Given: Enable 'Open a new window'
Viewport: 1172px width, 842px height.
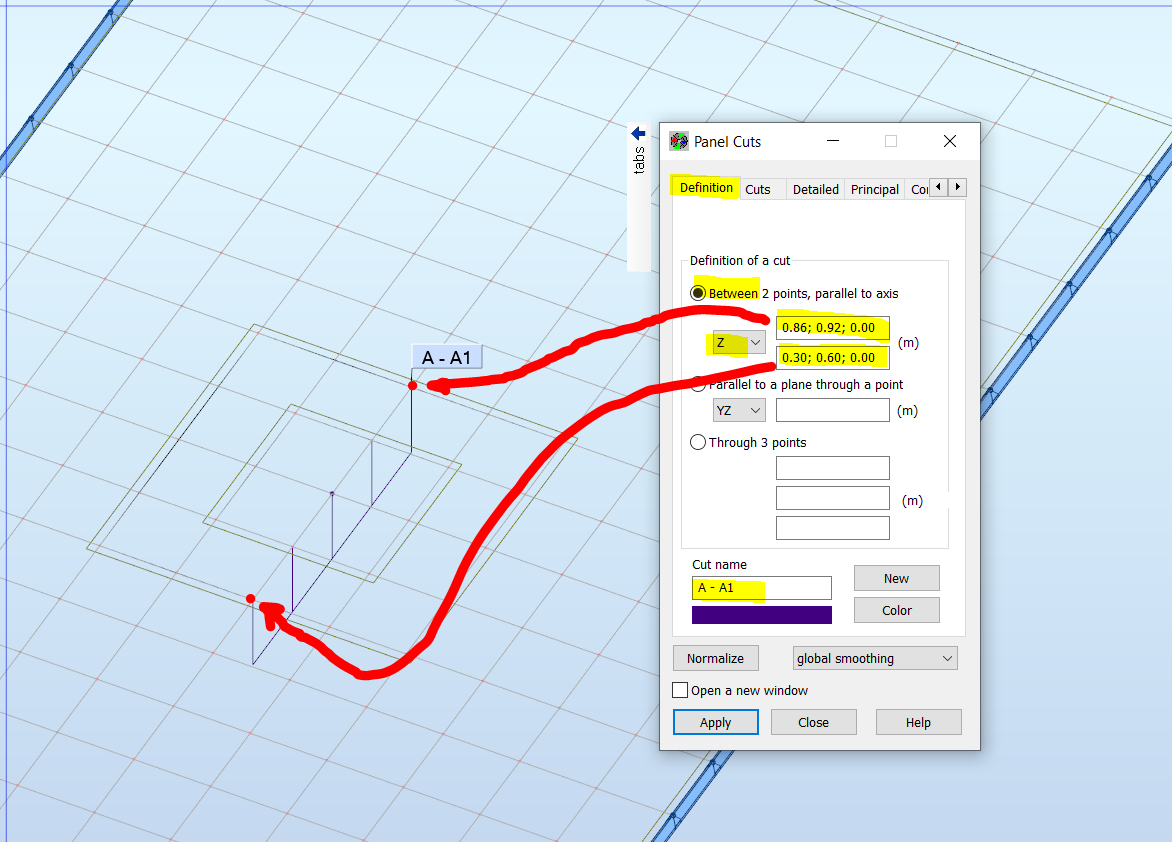Looking at the screenshot, I should coord(680,690).
